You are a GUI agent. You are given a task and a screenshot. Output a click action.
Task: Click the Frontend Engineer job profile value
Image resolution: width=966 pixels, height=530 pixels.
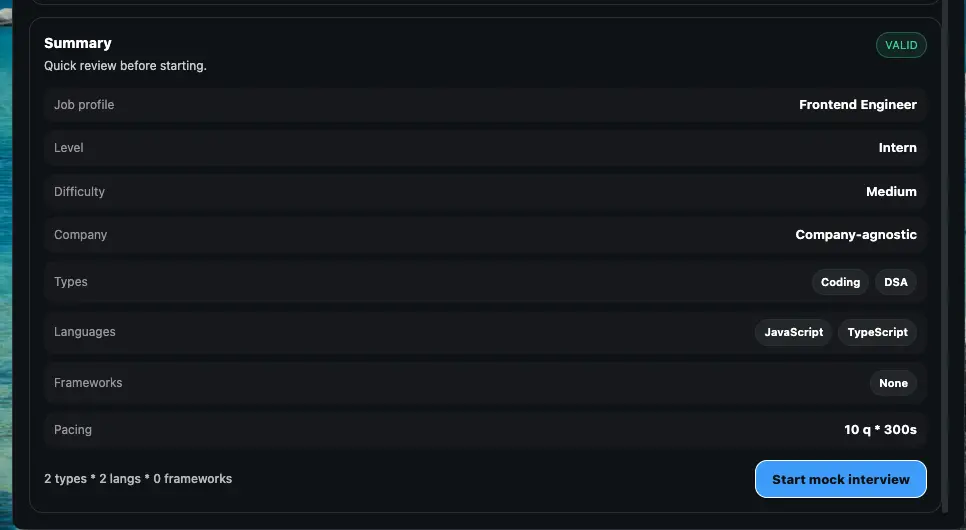(857, 105)
